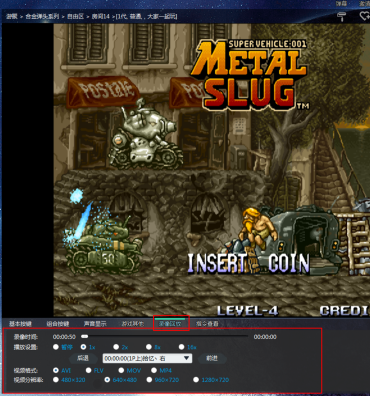
Task: Click the 自由区 breadcrumb link
Action: pos(75,16)
